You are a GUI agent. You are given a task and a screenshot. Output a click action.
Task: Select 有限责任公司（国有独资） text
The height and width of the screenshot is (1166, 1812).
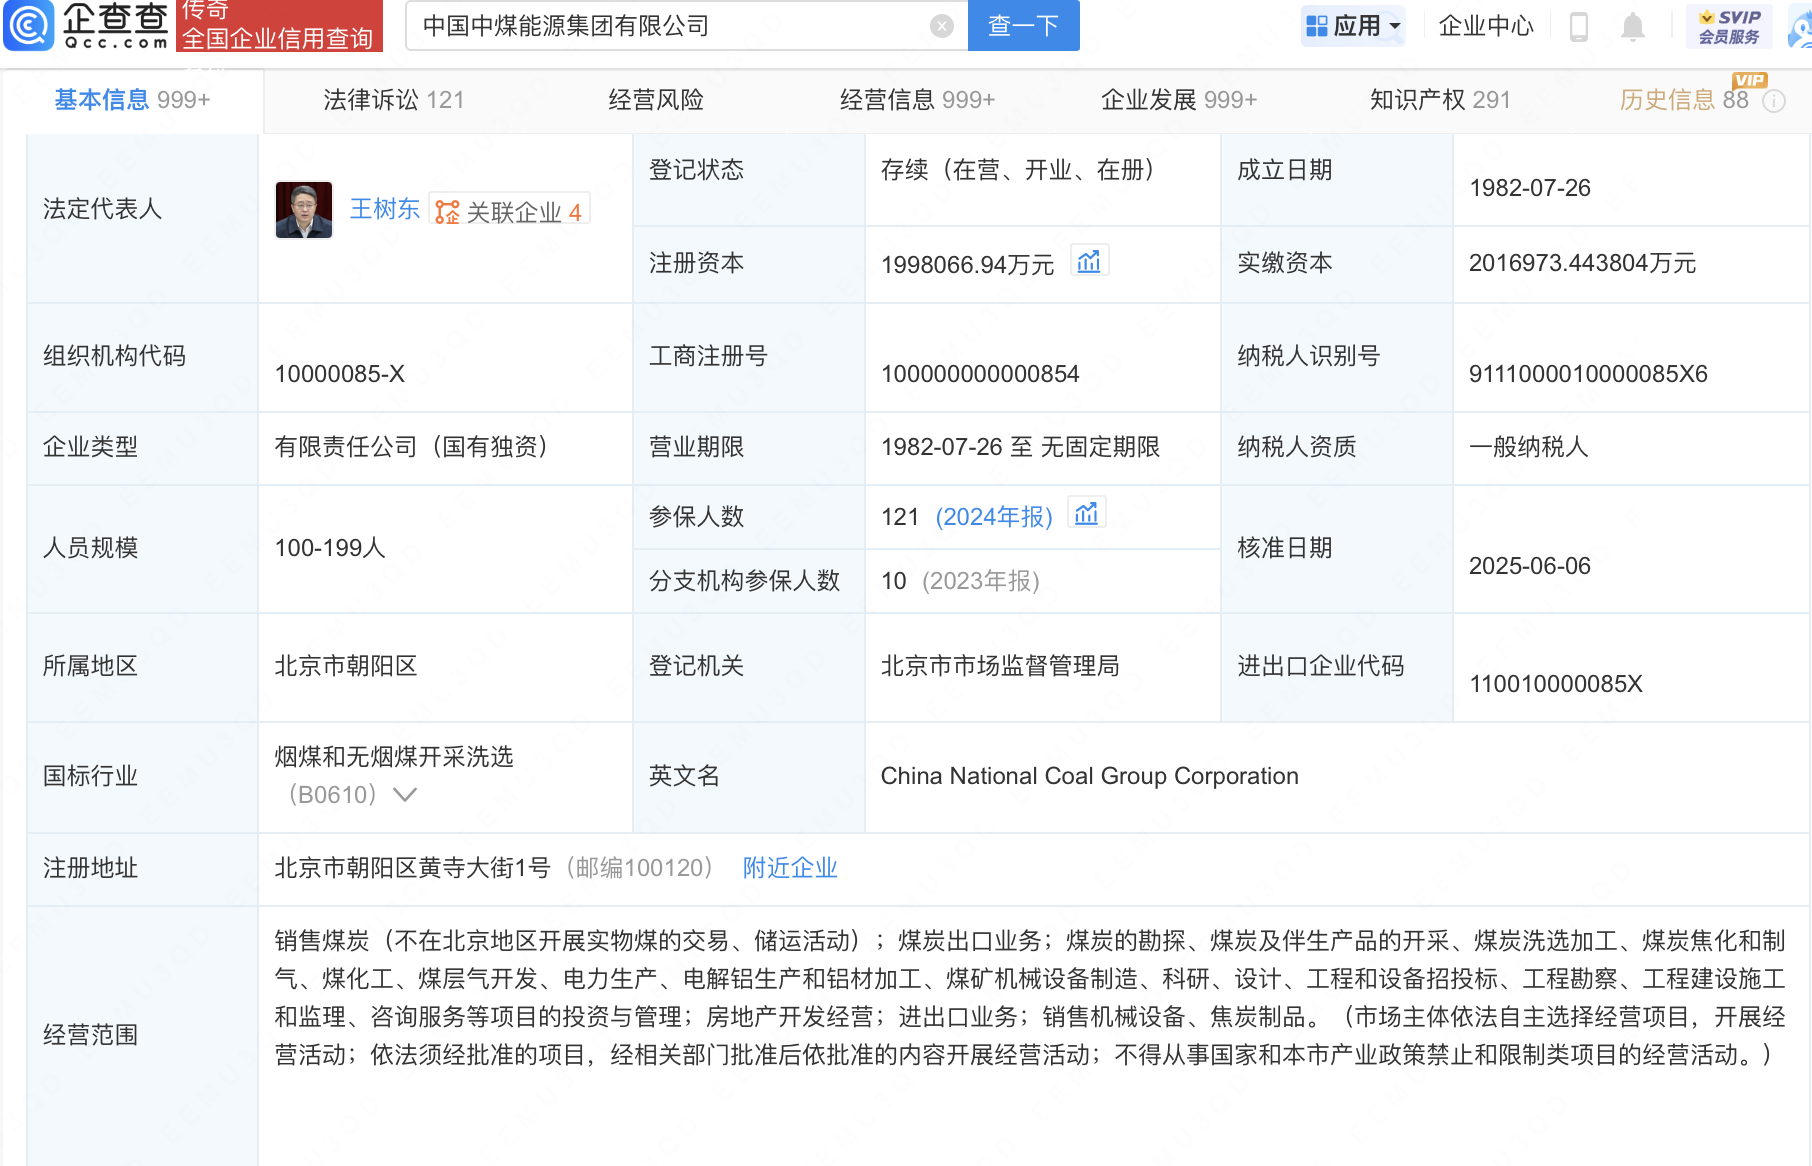coord(411,447)
